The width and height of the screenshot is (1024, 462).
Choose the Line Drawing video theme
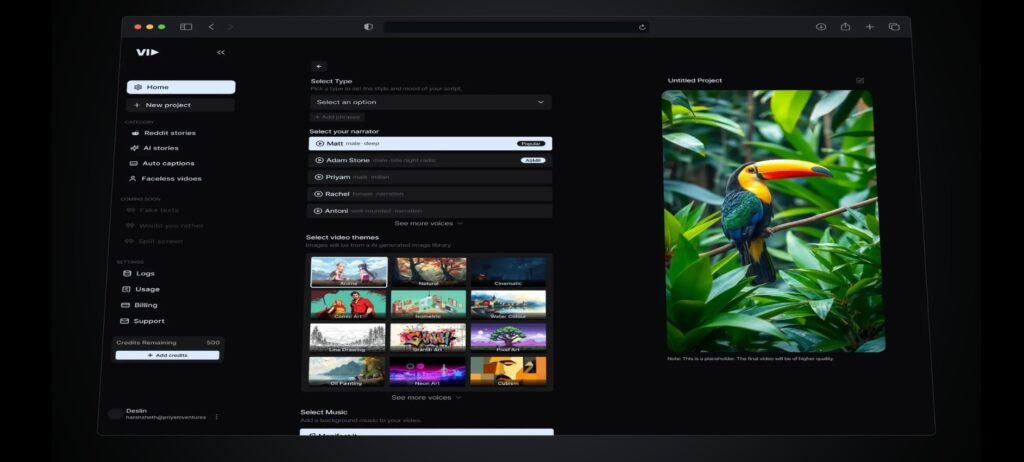click(x=347, y=338)
